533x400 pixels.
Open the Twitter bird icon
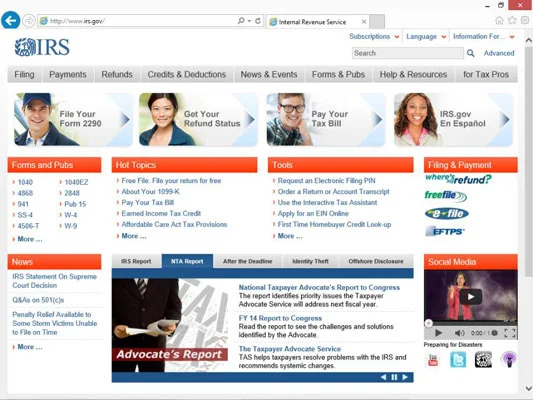(x=458, y=360)
